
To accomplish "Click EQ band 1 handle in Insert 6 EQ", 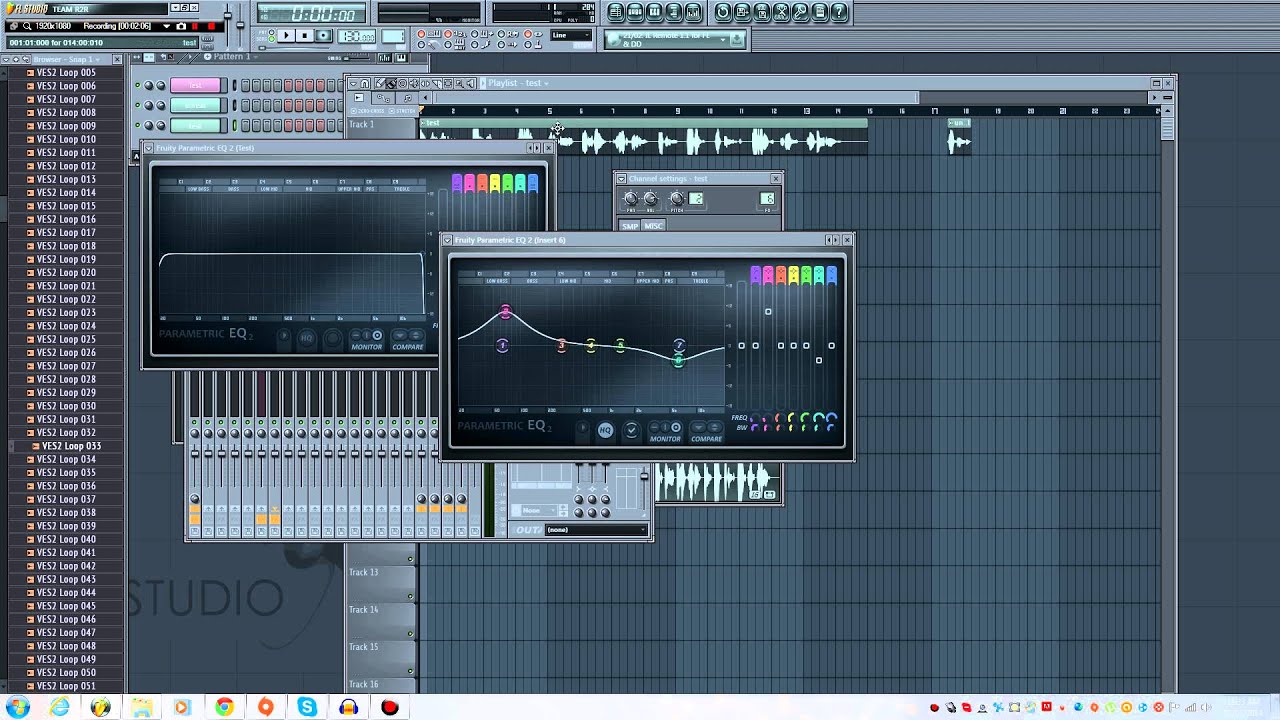I will (x=502, y=346).
